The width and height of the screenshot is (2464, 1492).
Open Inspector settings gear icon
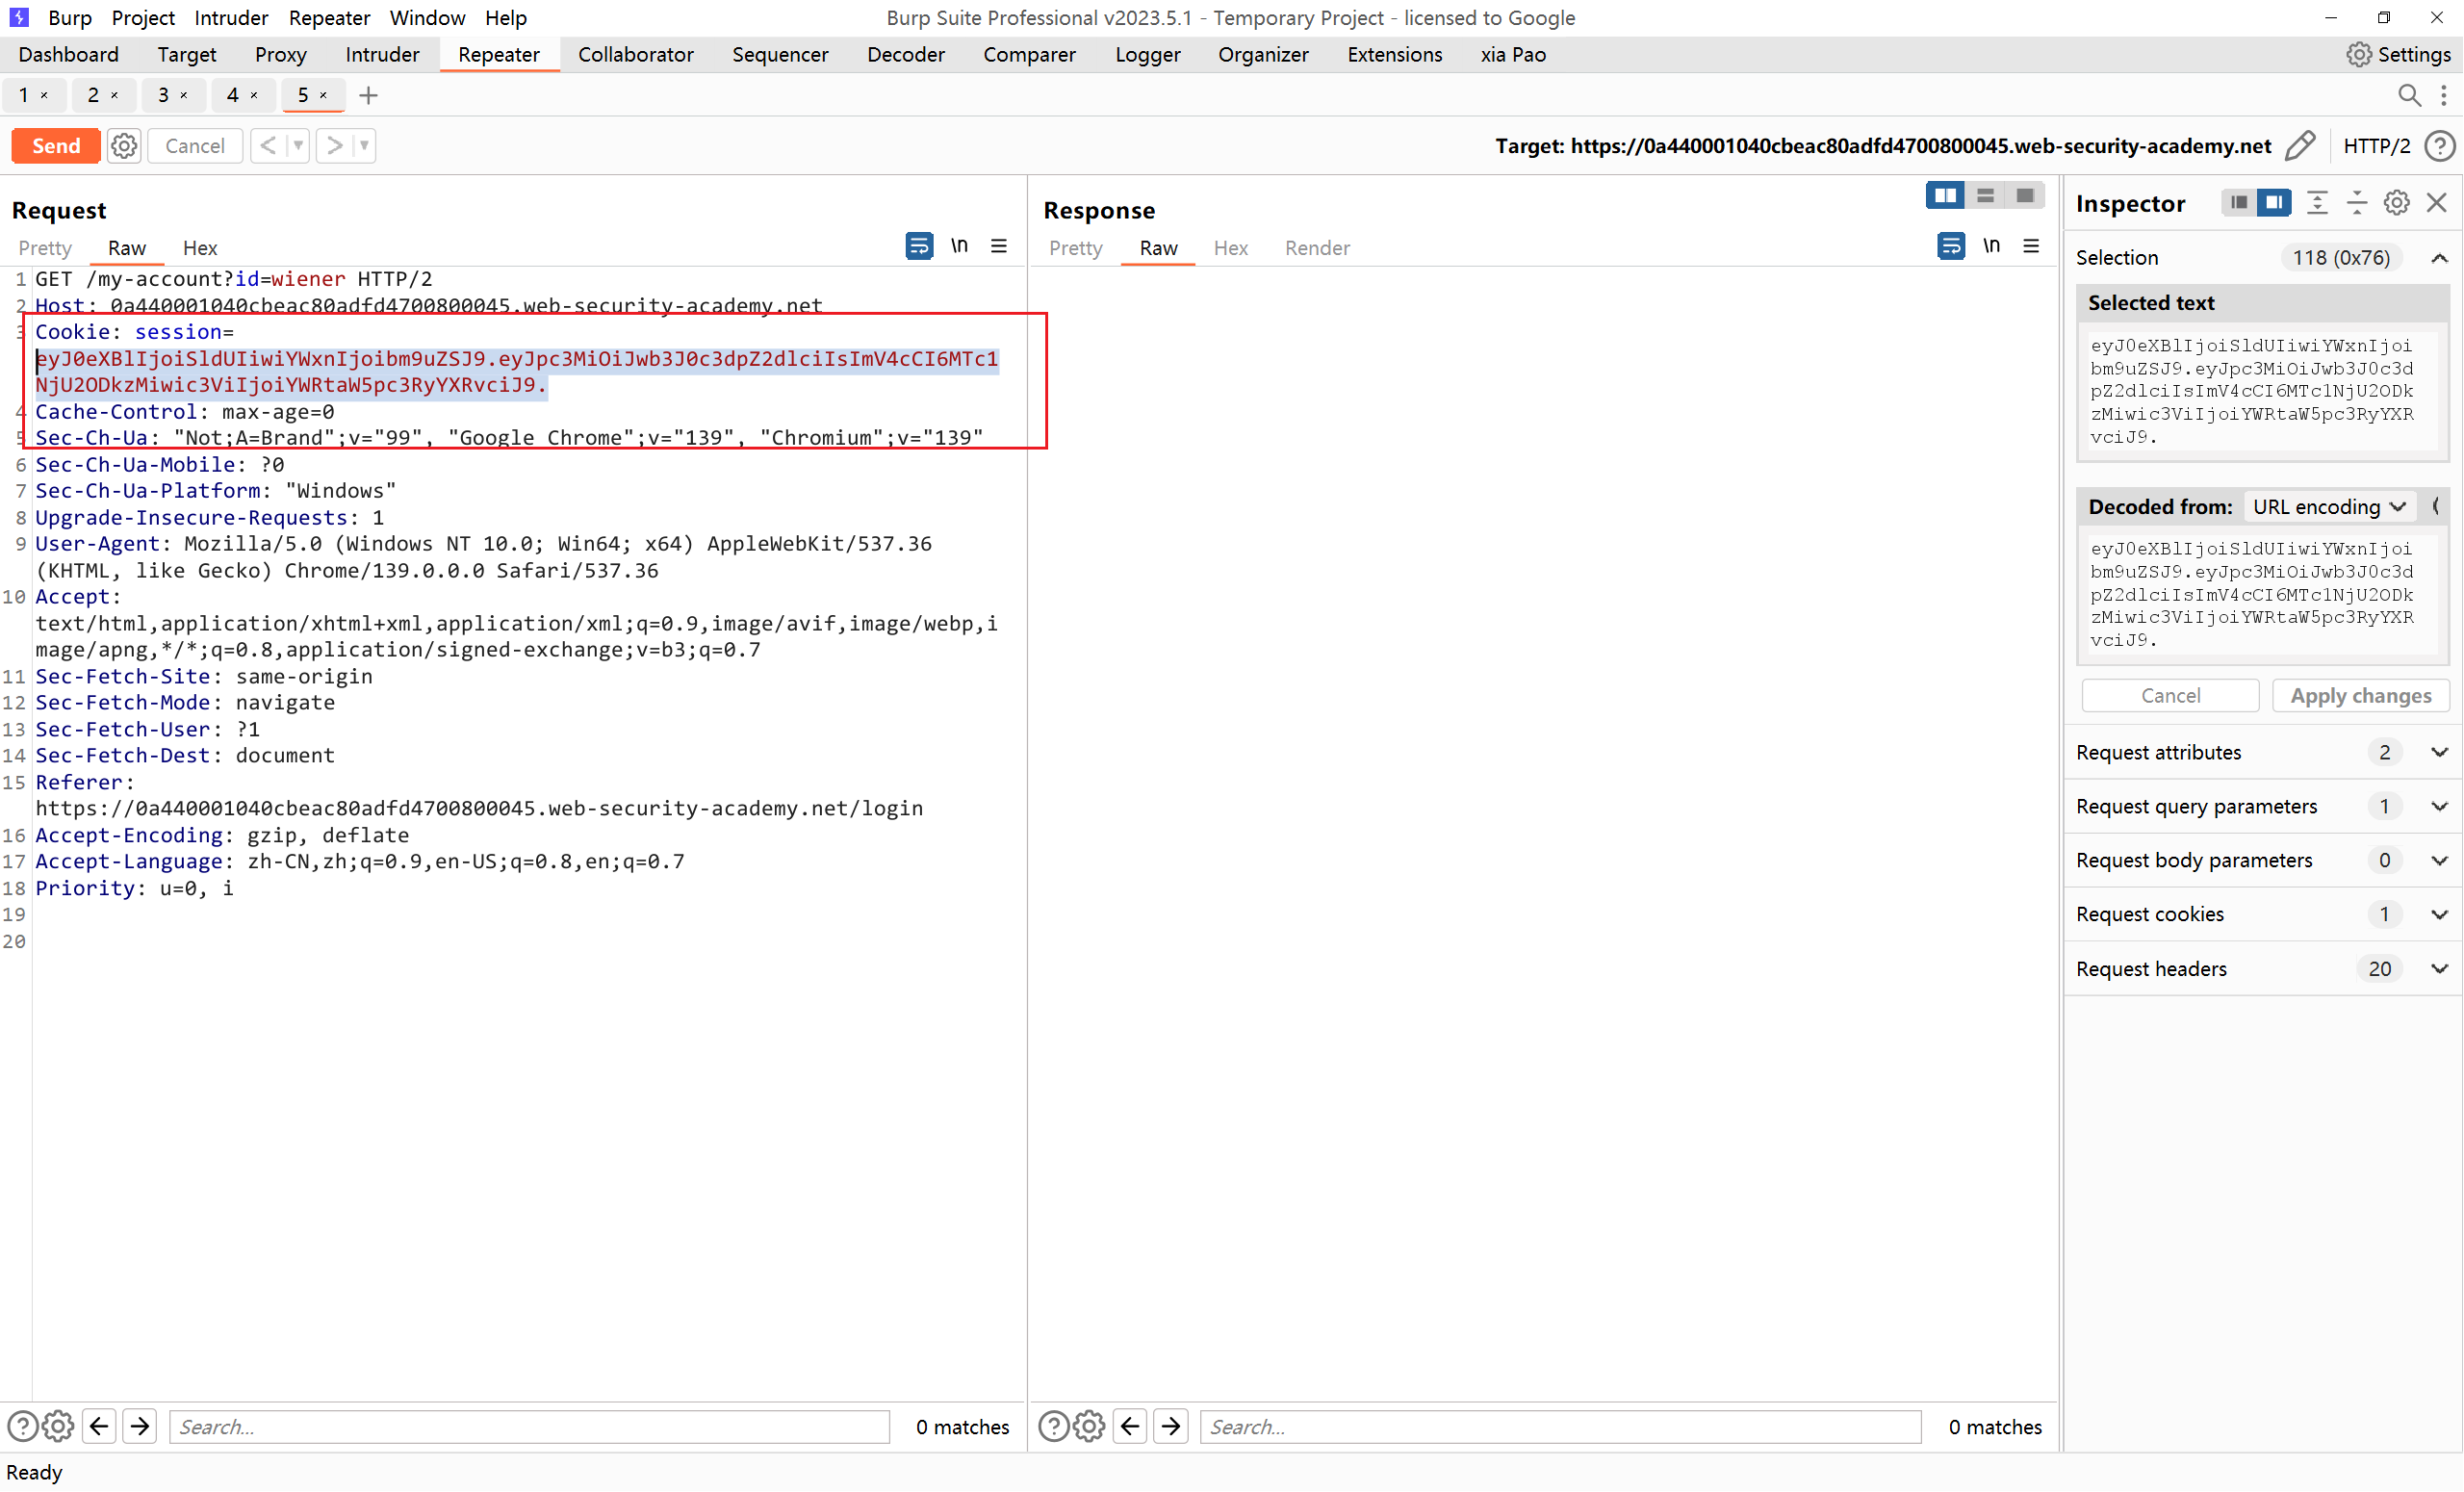(2396, 203)
